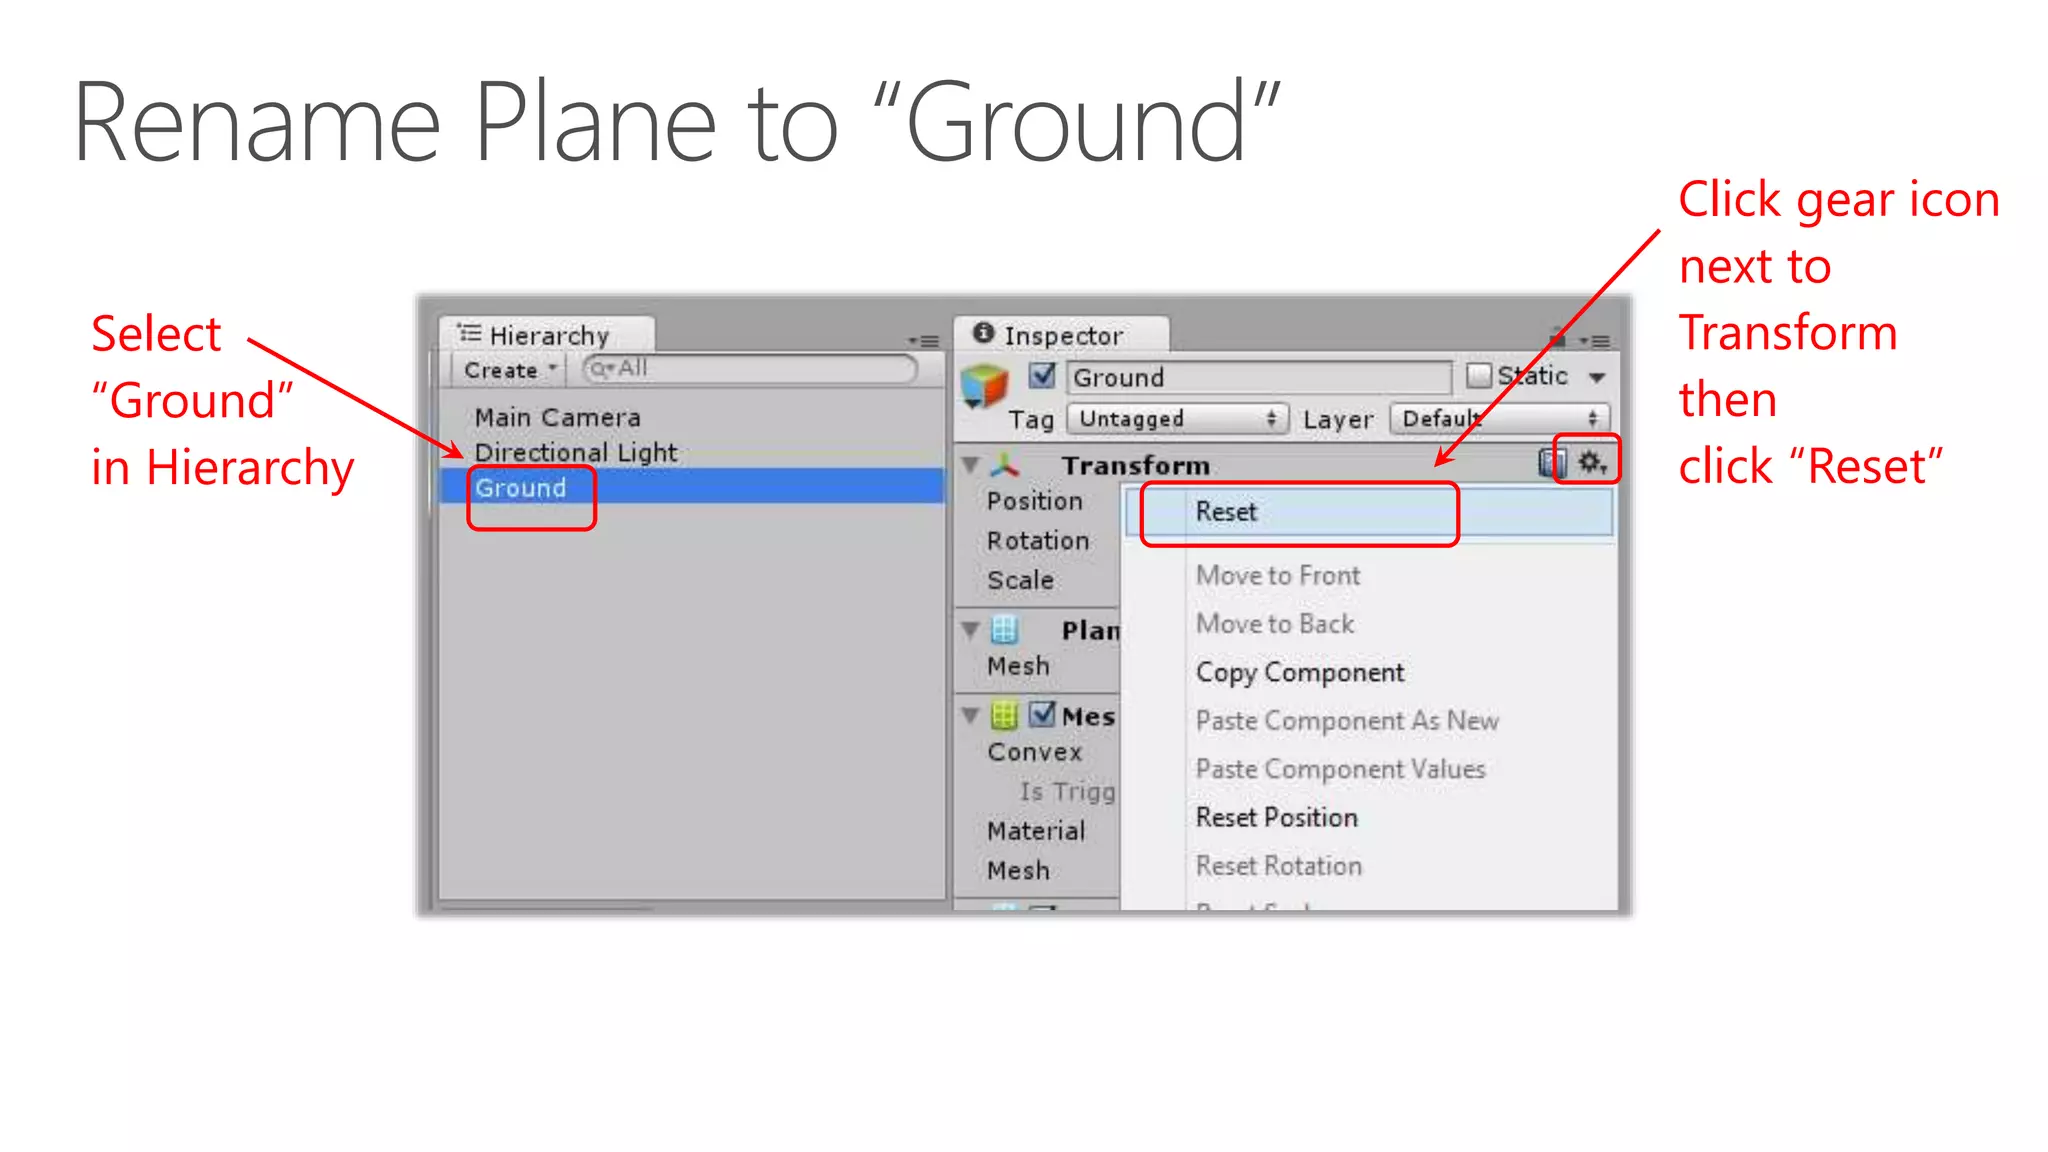The width and height of the screenshot is (2048, 1152).
Task: Collapse the Transform component triangle
Action: tap(970, 465)
